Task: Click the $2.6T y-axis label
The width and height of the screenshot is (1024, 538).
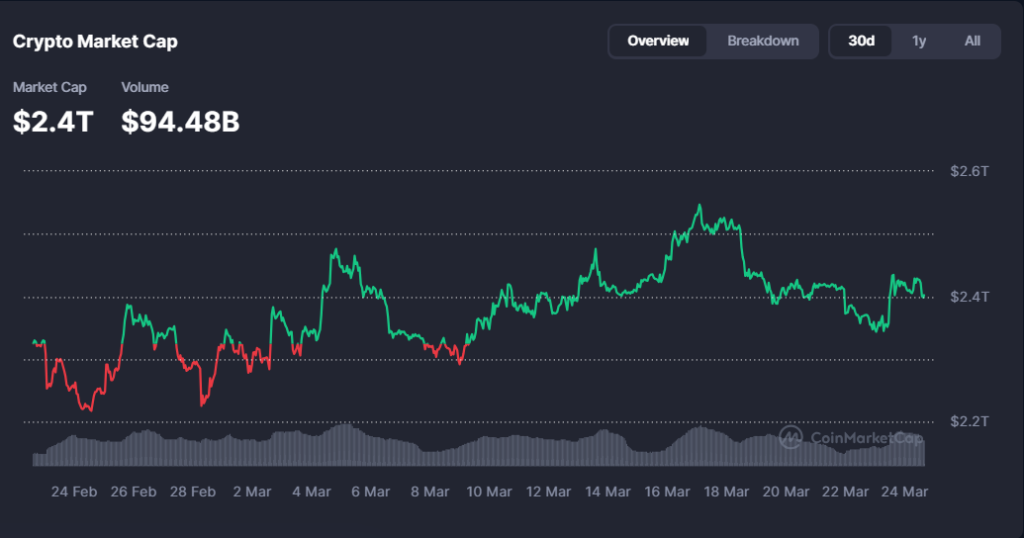Action: [969, 171]
